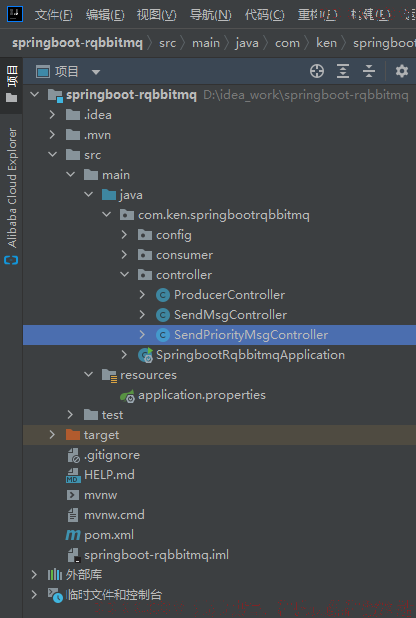Click the 'ken' breadcrumb
Viewport: 416px width, 618px height.
pyautogui.click(x=326, y=43)
